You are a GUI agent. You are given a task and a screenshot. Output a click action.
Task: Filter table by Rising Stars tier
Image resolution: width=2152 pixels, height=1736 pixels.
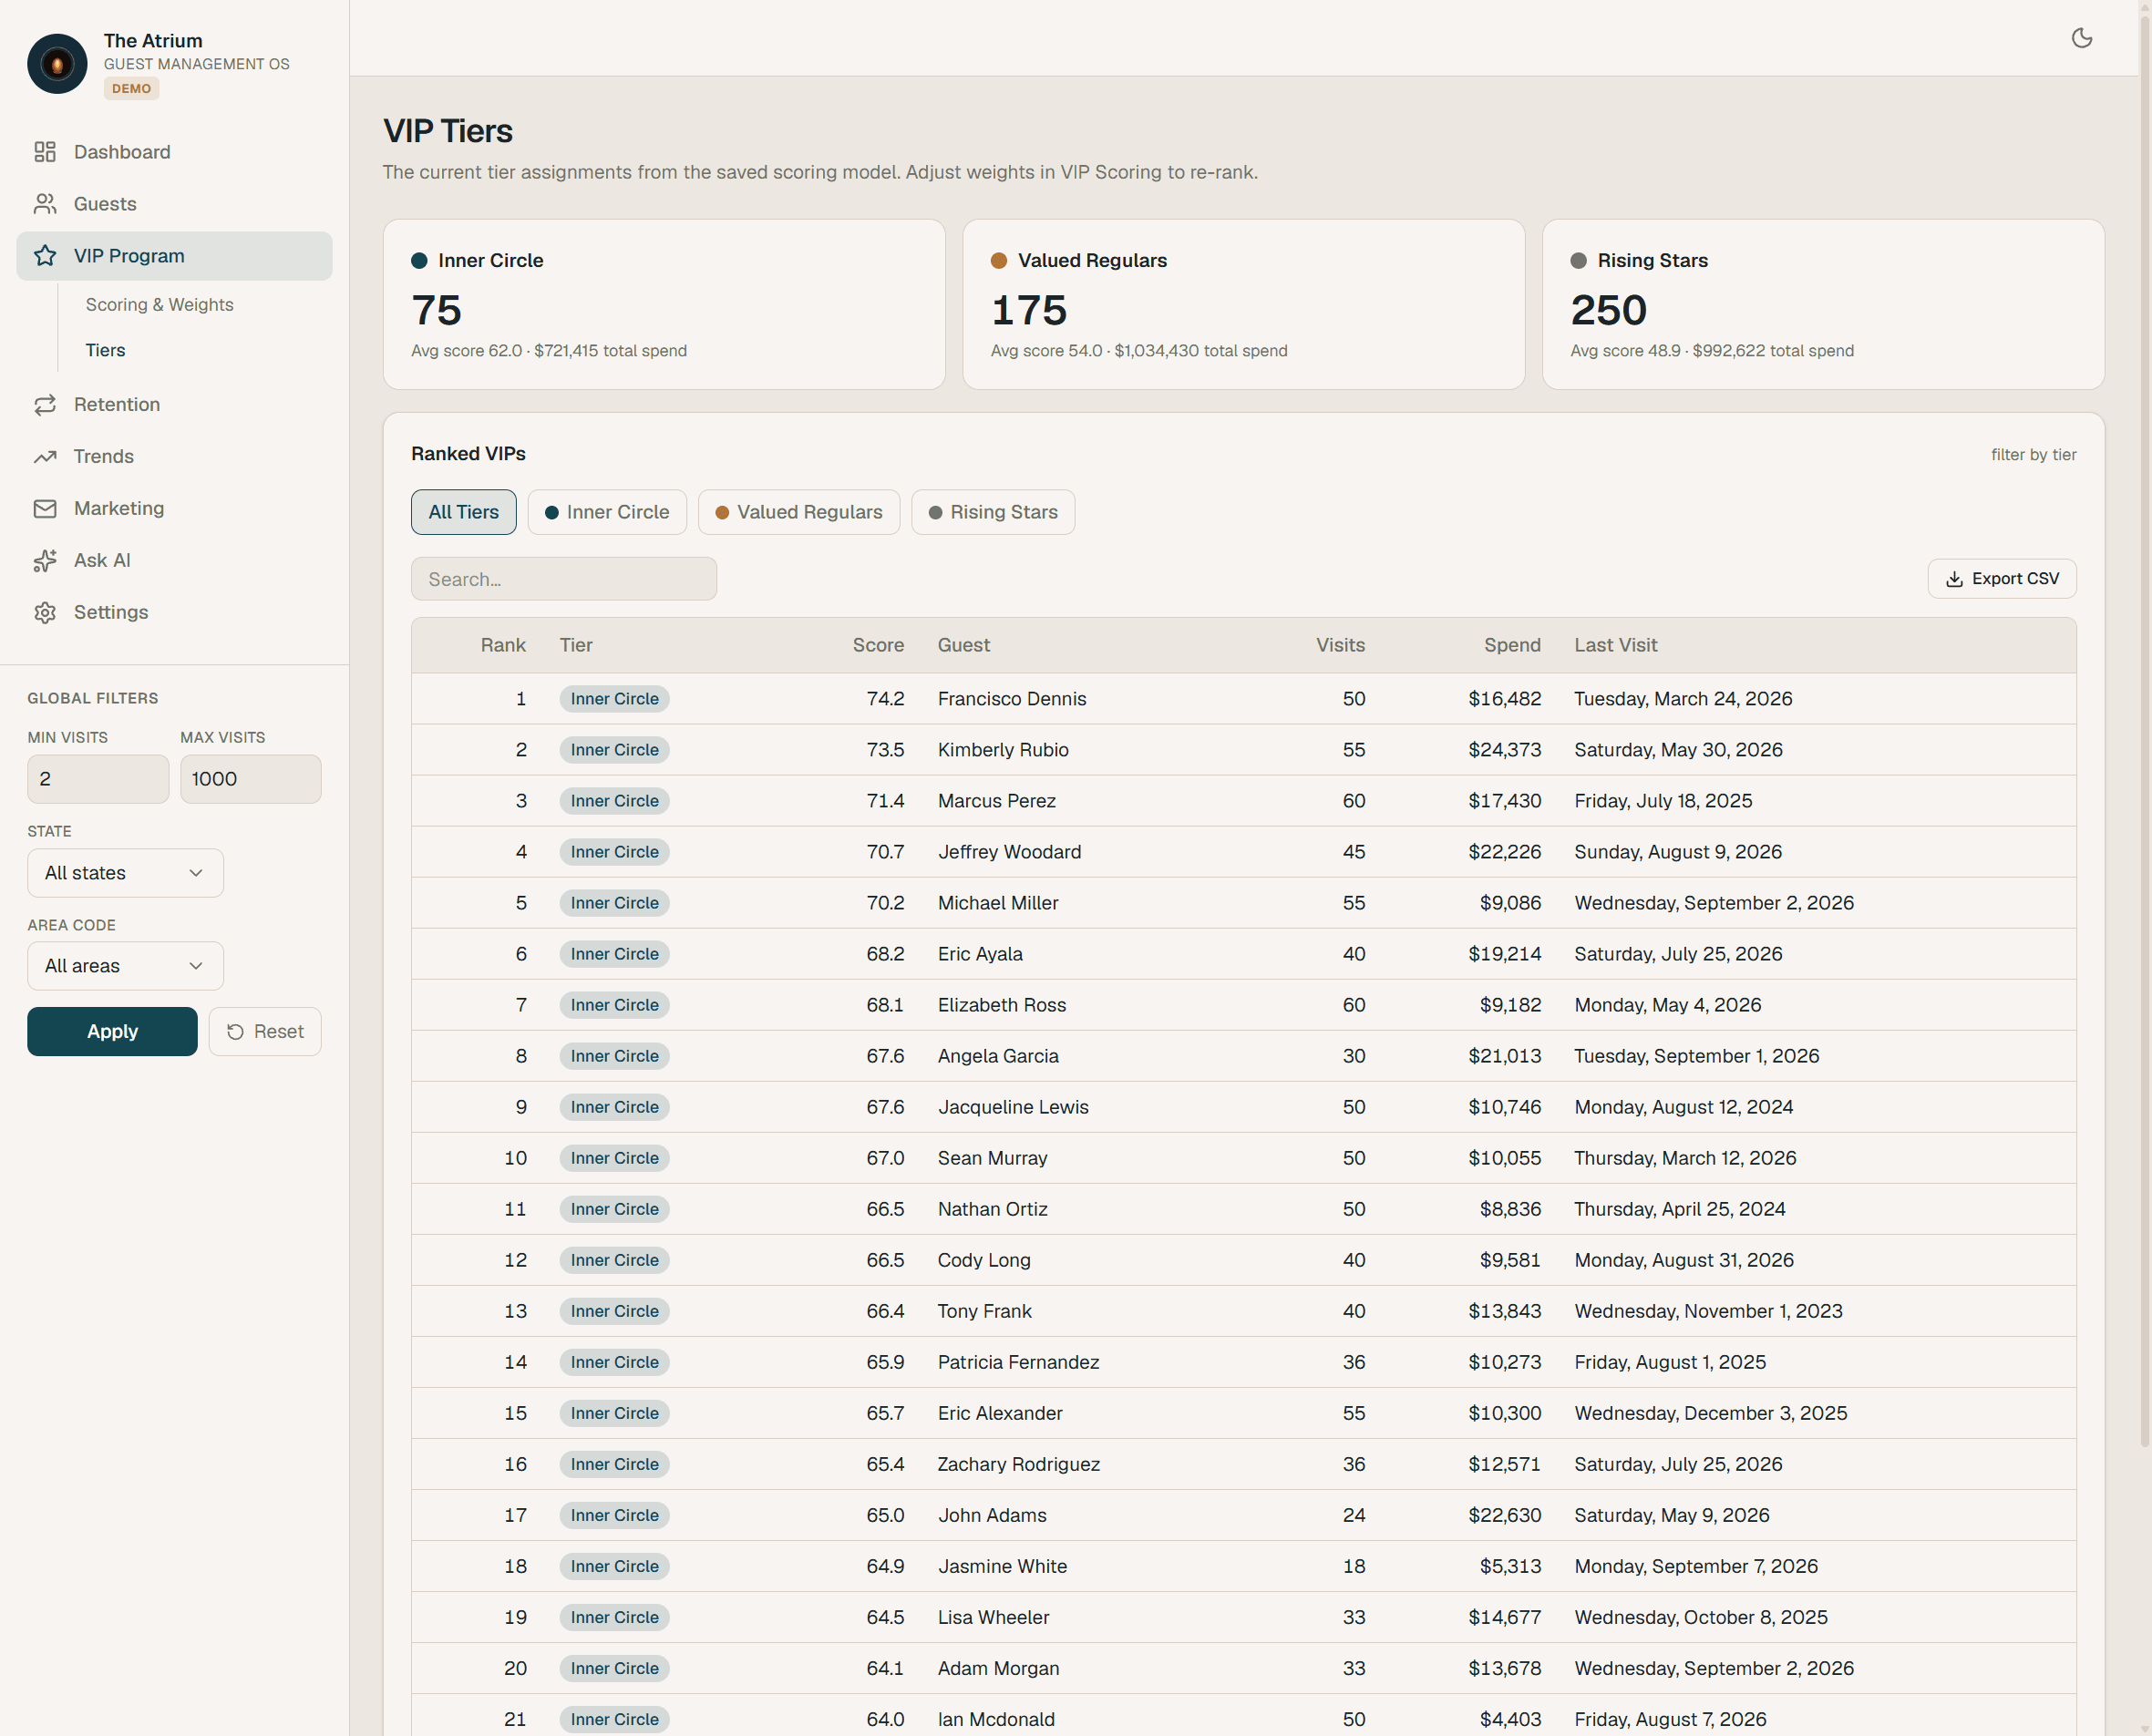(993, 512)
